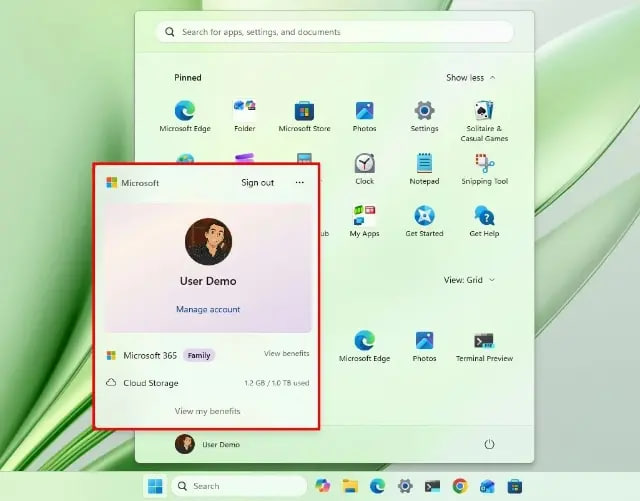Open Solitaire & Casual Games
This screenshot has width=640, height=501.
pos(484,121)
